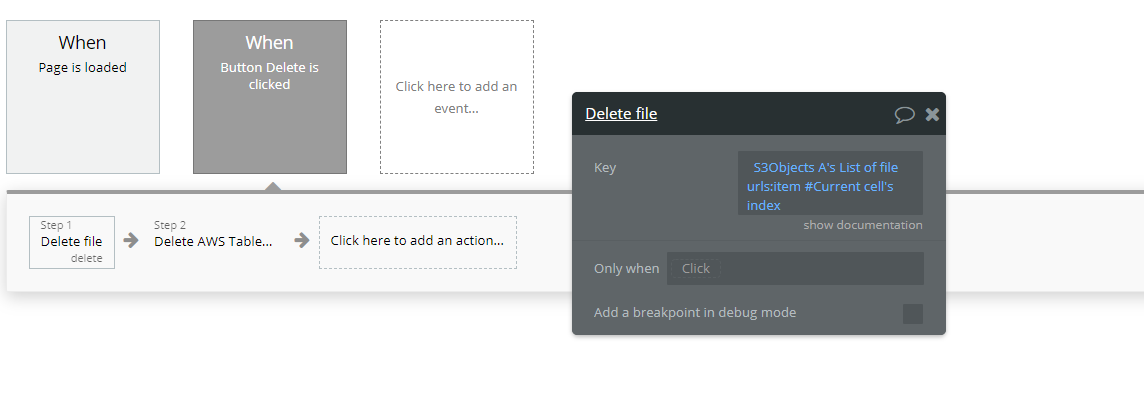This screenshot has width=1144, height=406.
Task: Click the arrow after Step 2 Delete AWS Table
Action: pyautogui.click(x=301, y=240)
